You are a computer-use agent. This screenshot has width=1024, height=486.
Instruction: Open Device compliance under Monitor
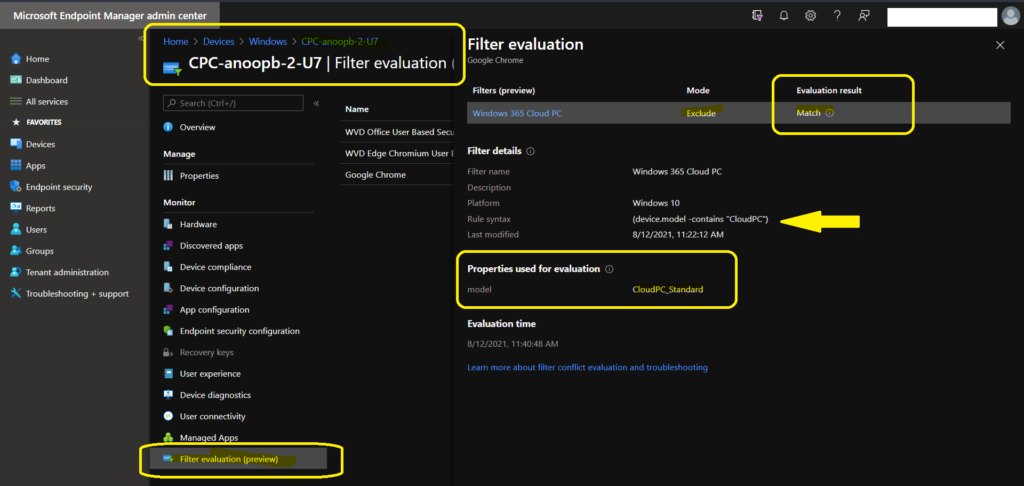(216, 267)
